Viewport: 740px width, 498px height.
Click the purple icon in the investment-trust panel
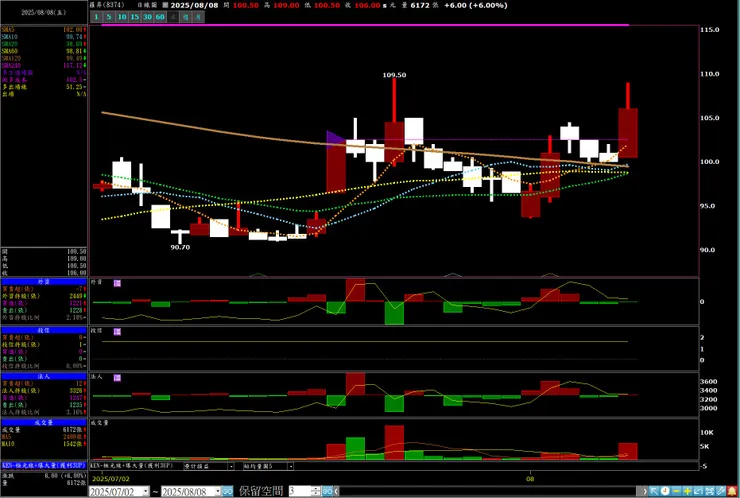[x=117, y=332]
